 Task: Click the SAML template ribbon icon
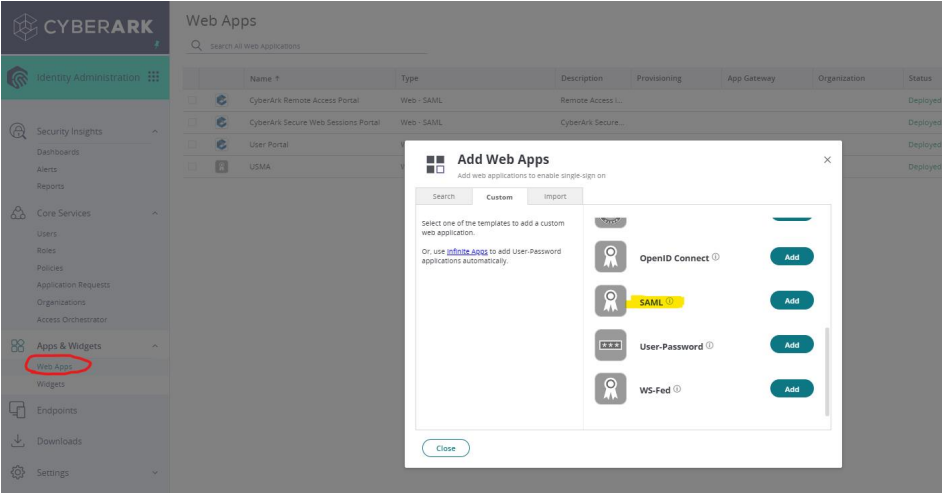(610, 301)
